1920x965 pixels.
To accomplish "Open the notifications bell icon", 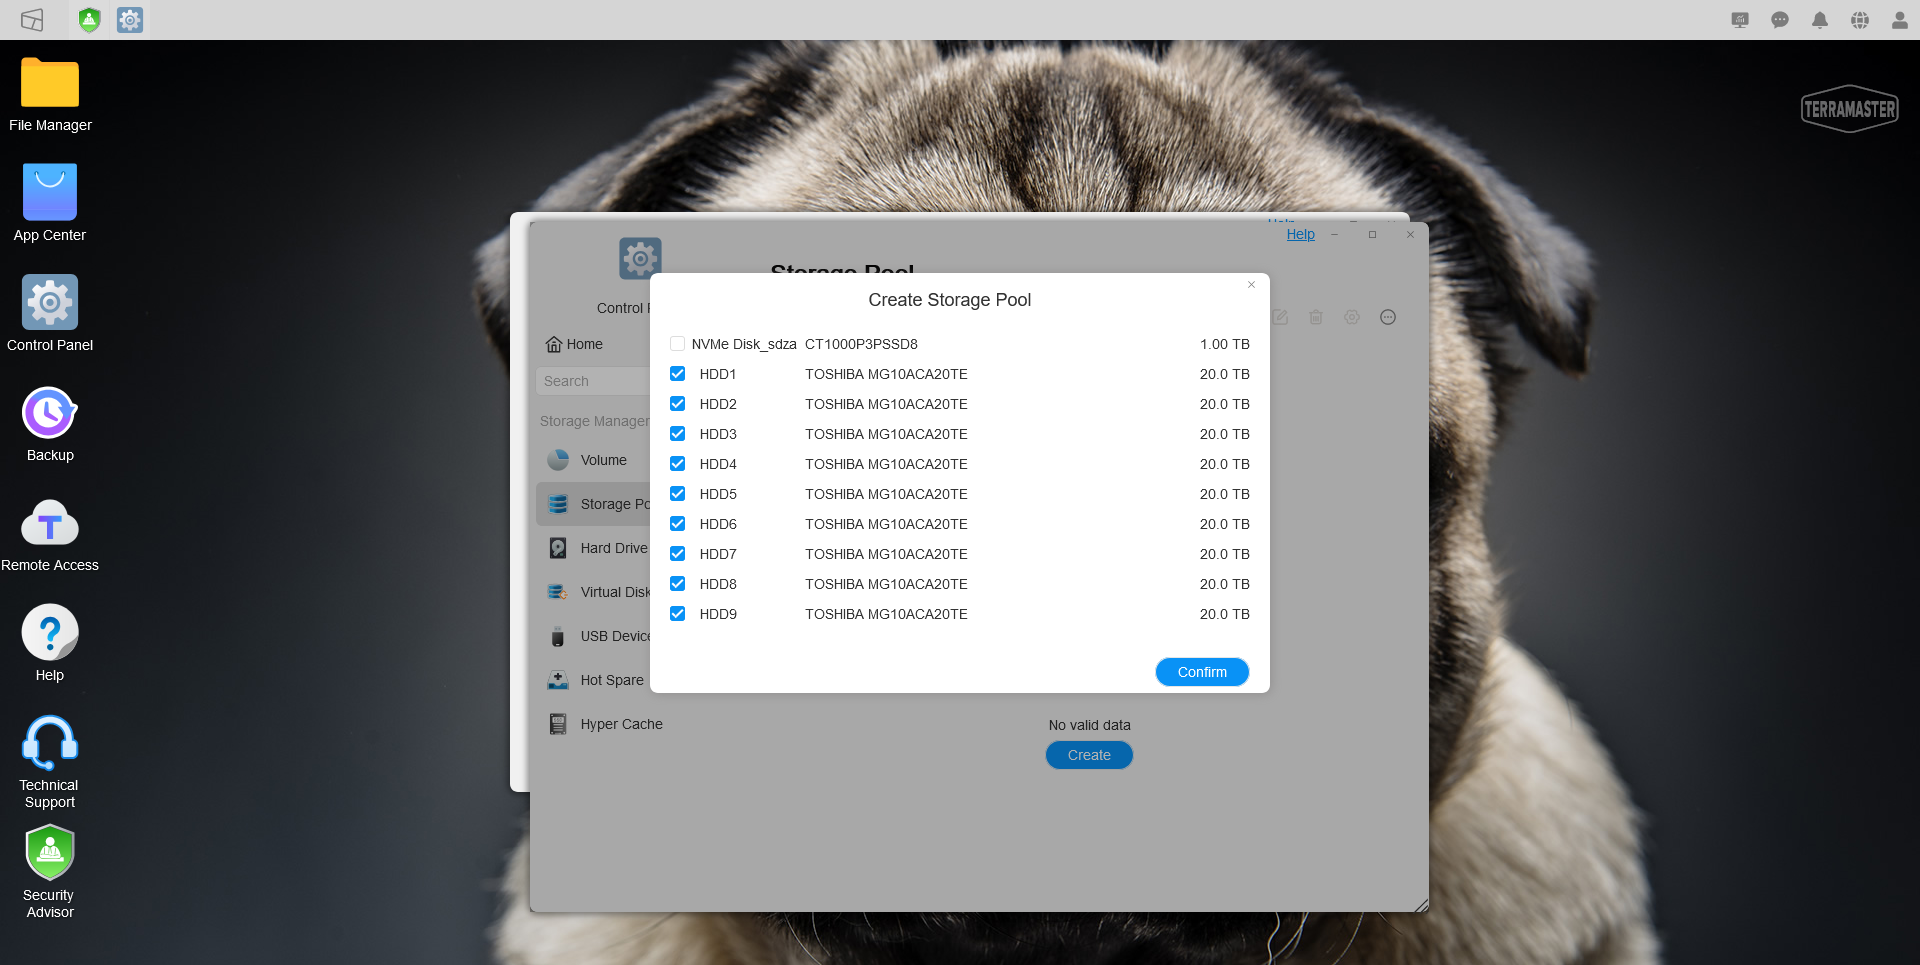I will coord(1820,20).
